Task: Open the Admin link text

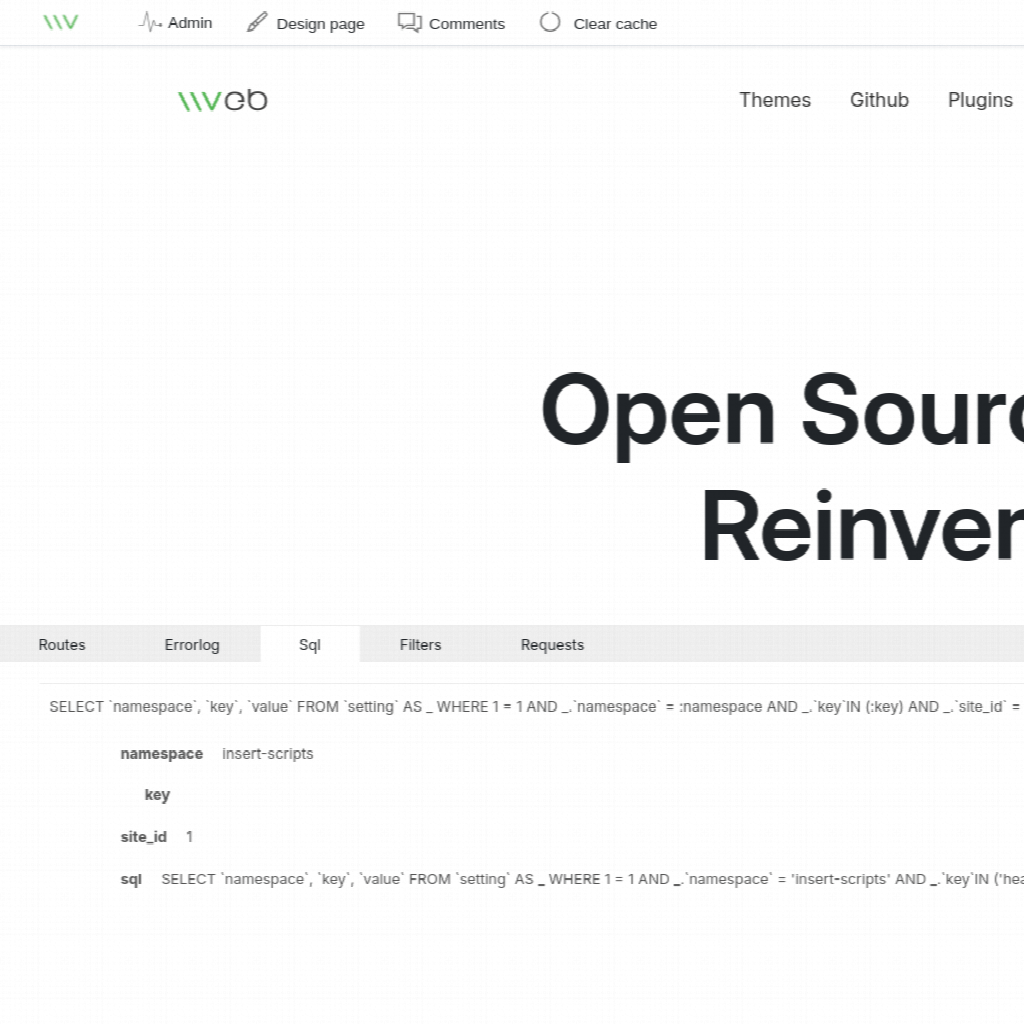Action: tap(190, 23)
